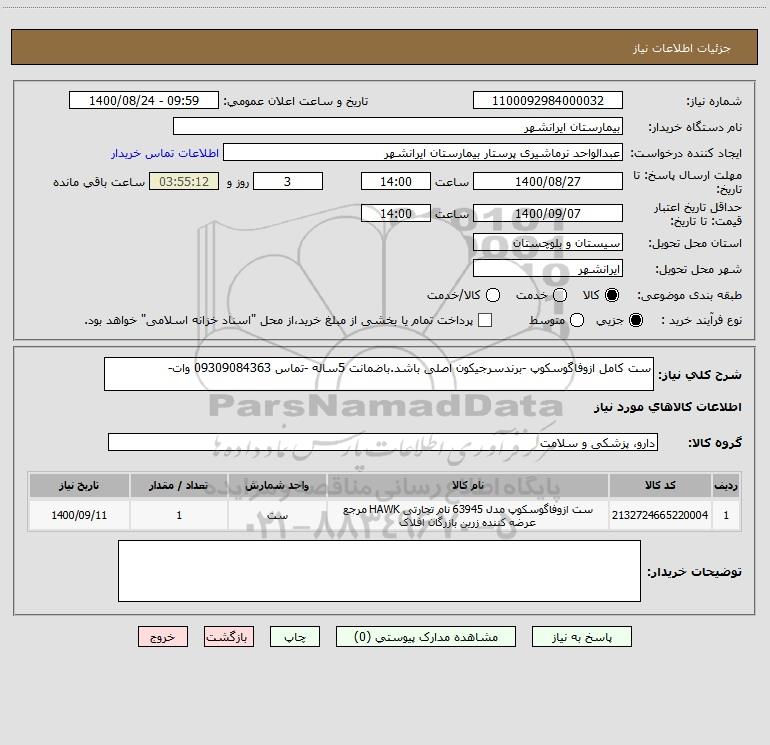Click the request creator field عبدالواحد نرماشیری
This screenshot has height=745, width=770.
pos(423,152)
